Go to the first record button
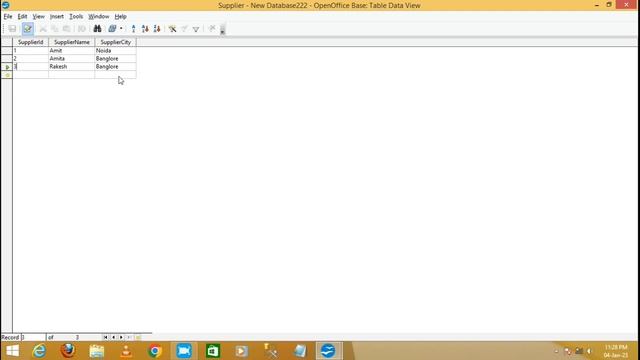This screenshot has width=640, height=360. [x=106, y=337]
